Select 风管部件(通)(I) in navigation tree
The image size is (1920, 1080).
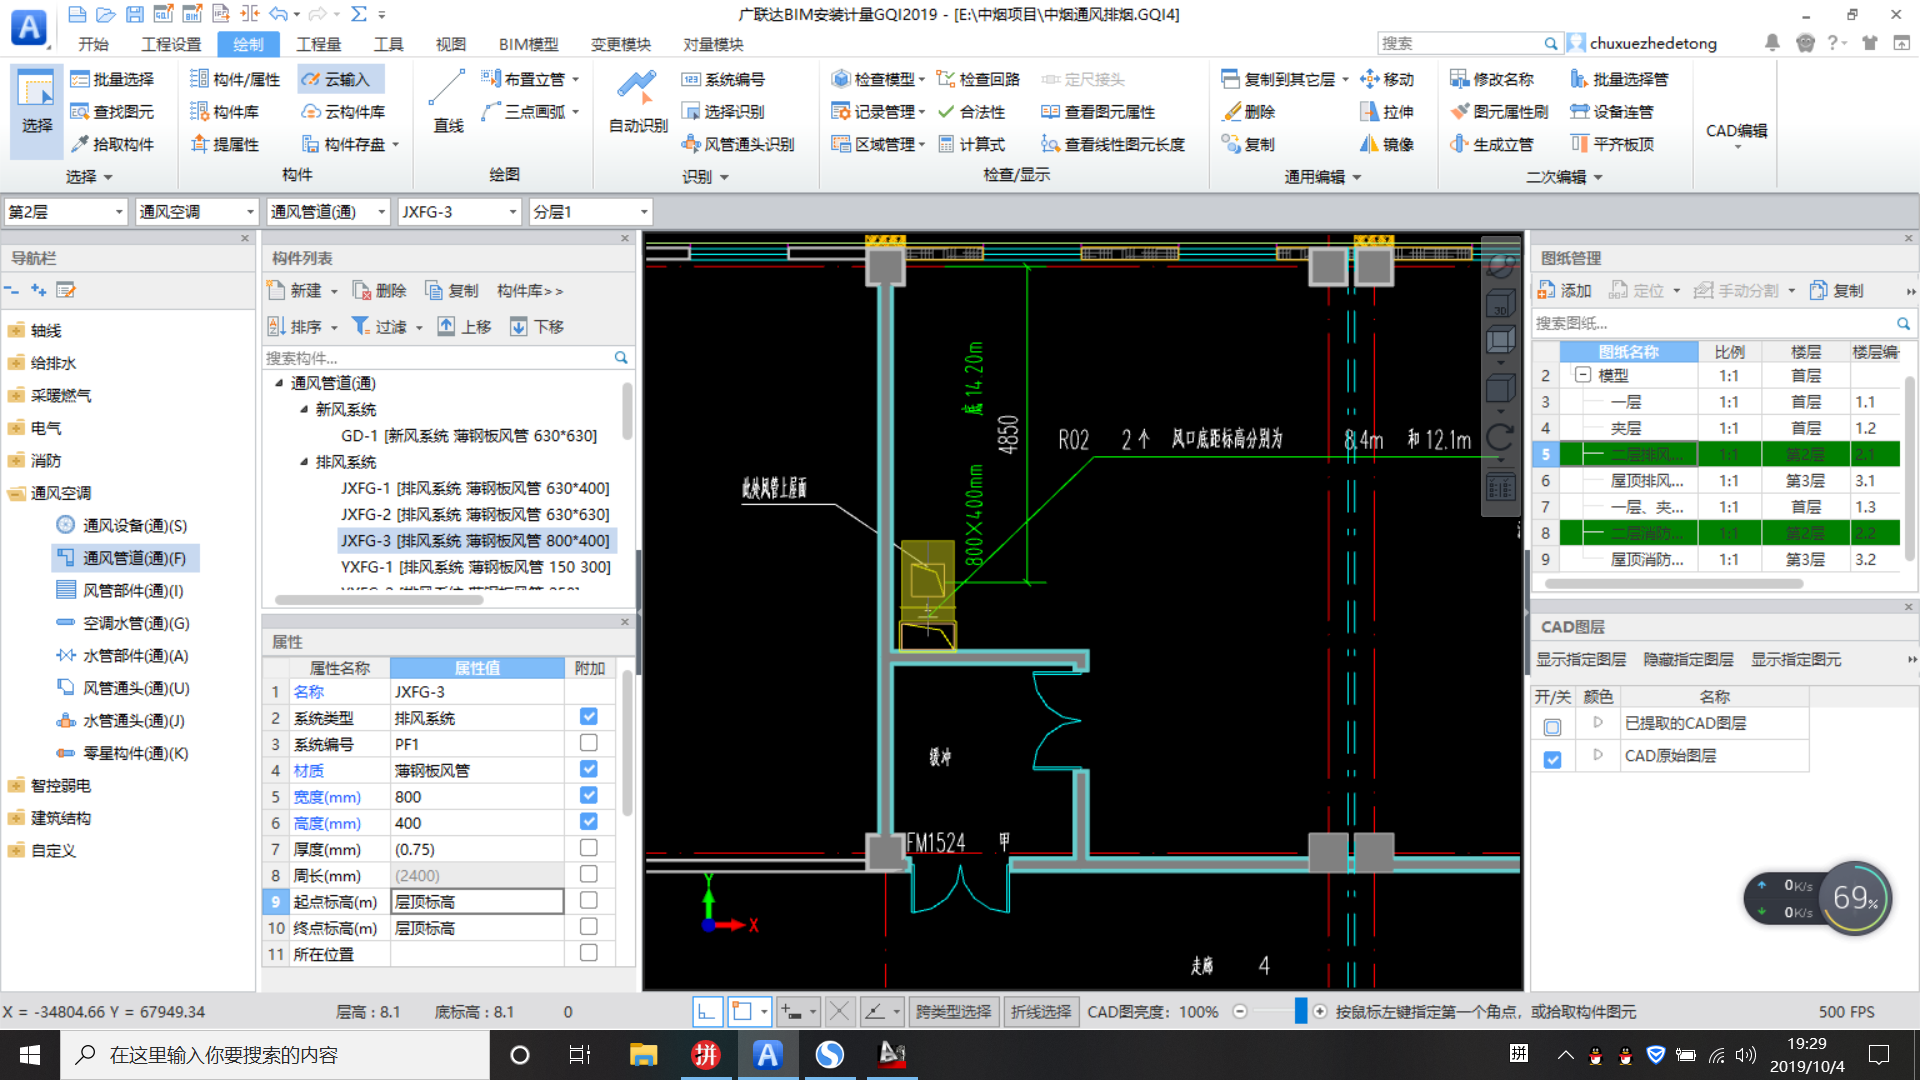[122, 590]
